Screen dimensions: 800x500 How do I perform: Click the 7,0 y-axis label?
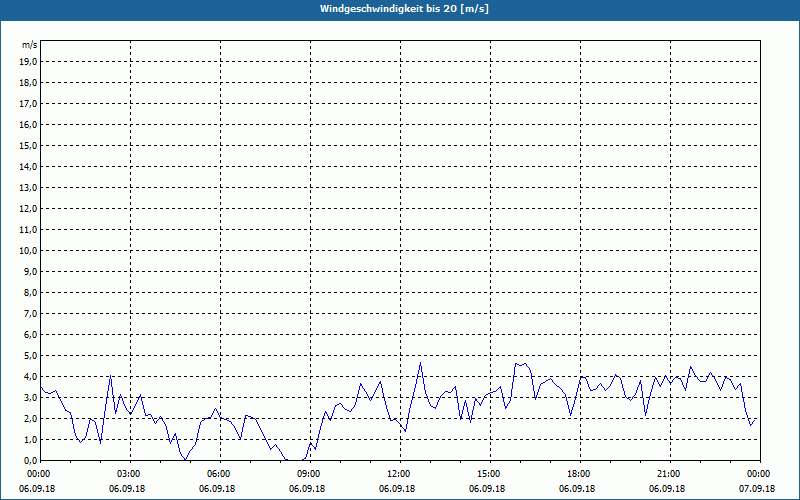pyautogui.click(x=30, y=313)
